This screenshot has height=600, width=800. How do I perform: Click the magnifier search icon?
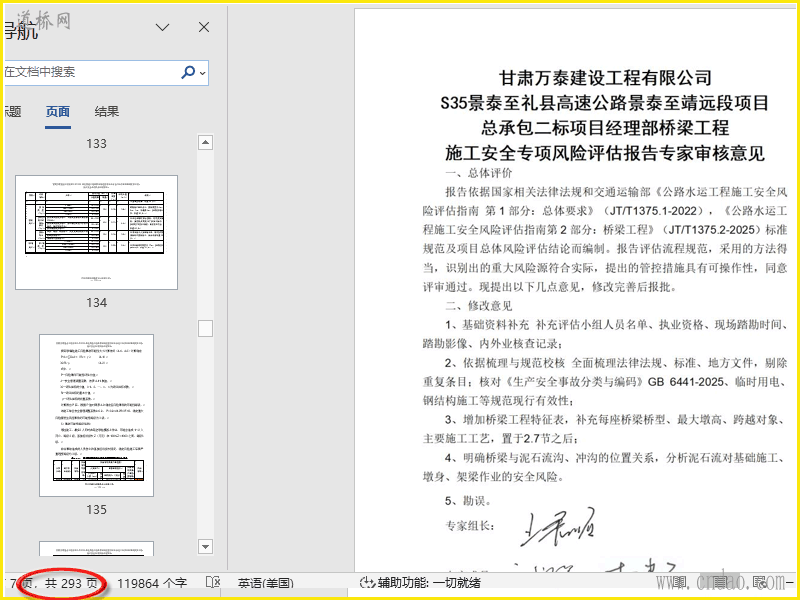pyautogui.click(x=188, y=72)
